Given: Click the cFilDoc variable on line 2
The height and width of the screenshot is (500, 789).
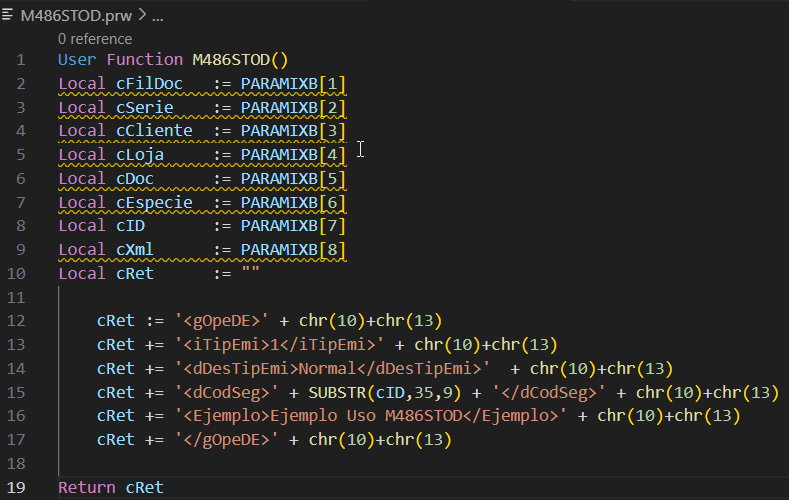Looking at the screenshot, I should pyautogui.click(x=149, y=84).
